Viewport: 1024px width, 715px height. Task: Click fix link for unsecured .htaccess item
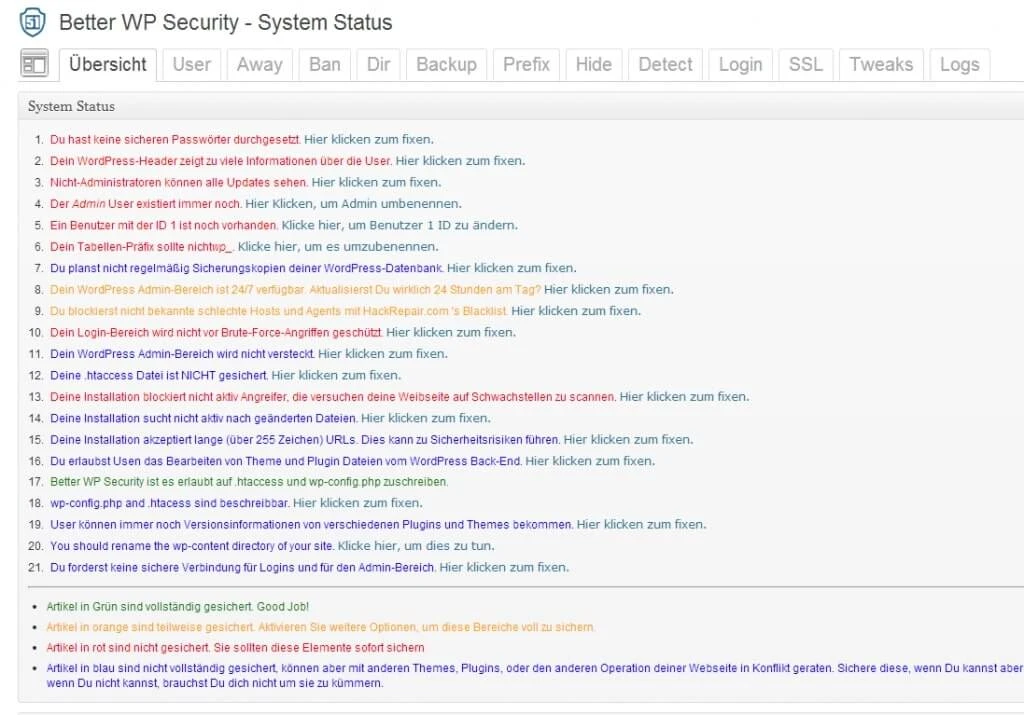[x=336, y=375]
